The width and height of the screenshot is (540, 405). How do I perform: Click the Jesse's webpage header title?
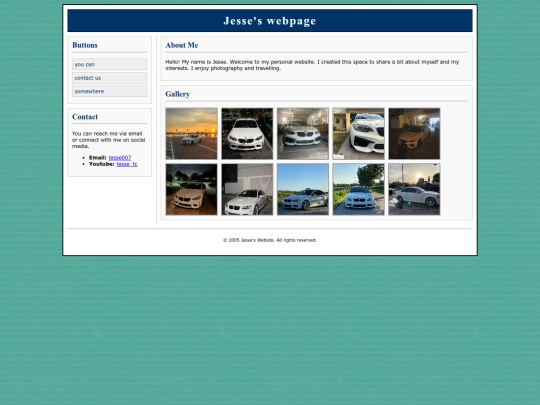tap(270, 21)
